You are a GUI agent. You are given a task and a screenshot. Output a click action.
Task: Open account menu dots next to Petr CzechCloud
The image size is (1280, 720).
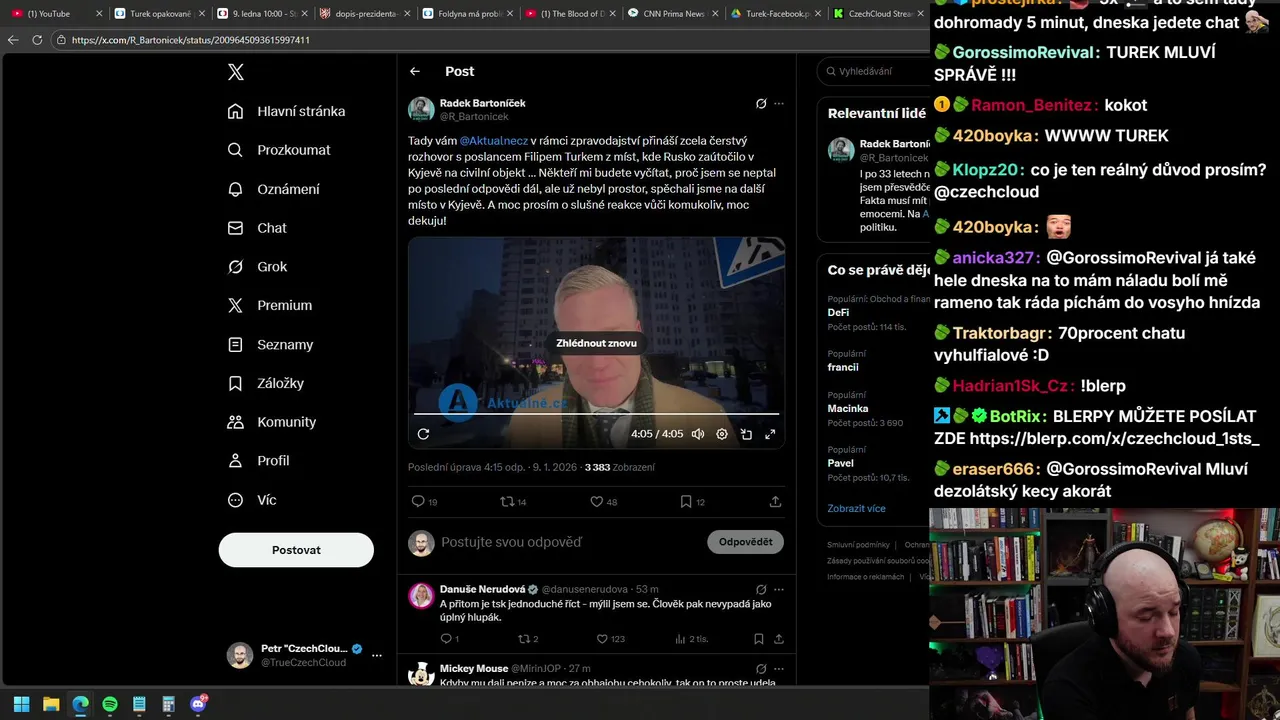tap(377, 656)
